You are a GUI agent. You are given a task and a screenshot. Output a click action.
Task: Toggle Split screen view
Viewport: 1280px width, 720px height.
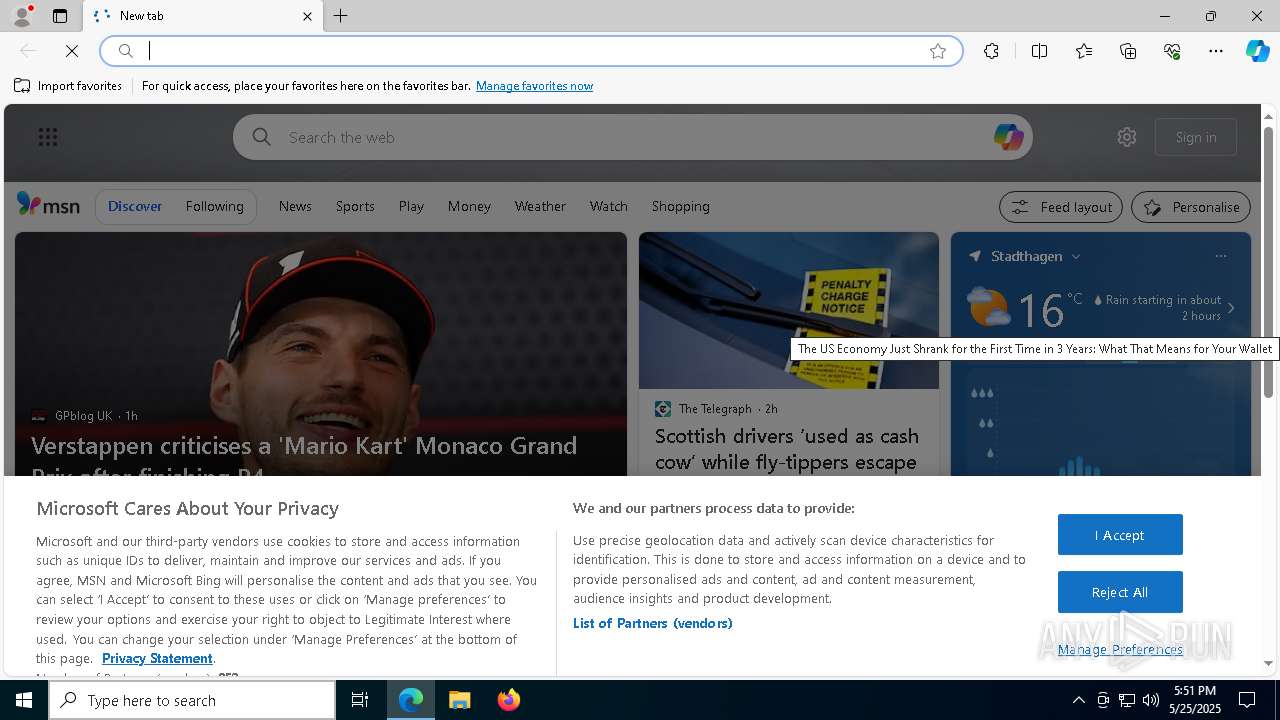(x=1039, y=51)
